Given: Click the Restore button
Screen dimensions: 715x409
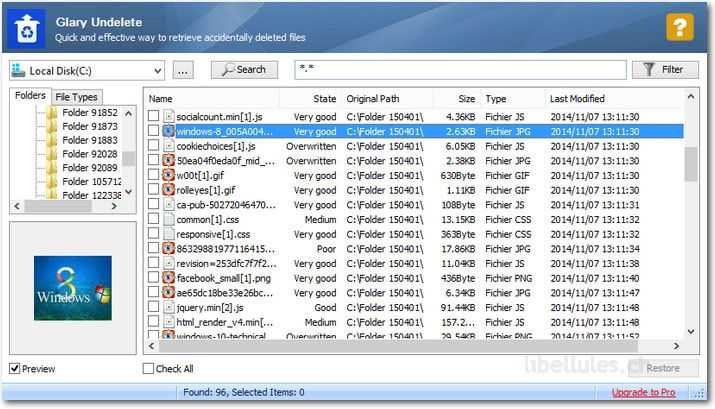Looking at the screenshot, I should tap(663, 368).
